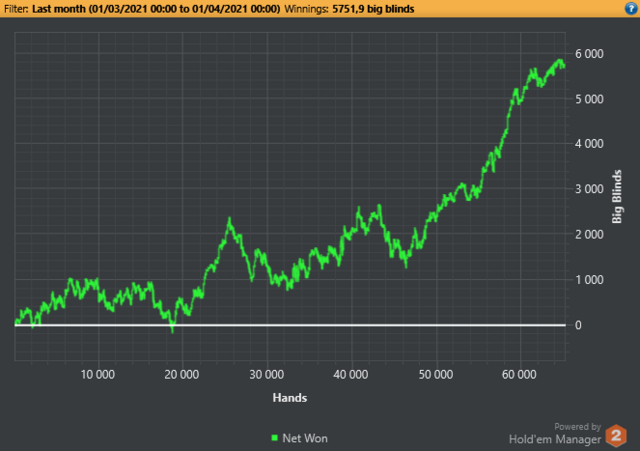The image size is (640, 451).
Task: Click the Hold'em Manager 2 logo badge
Action: coord(616,435)
